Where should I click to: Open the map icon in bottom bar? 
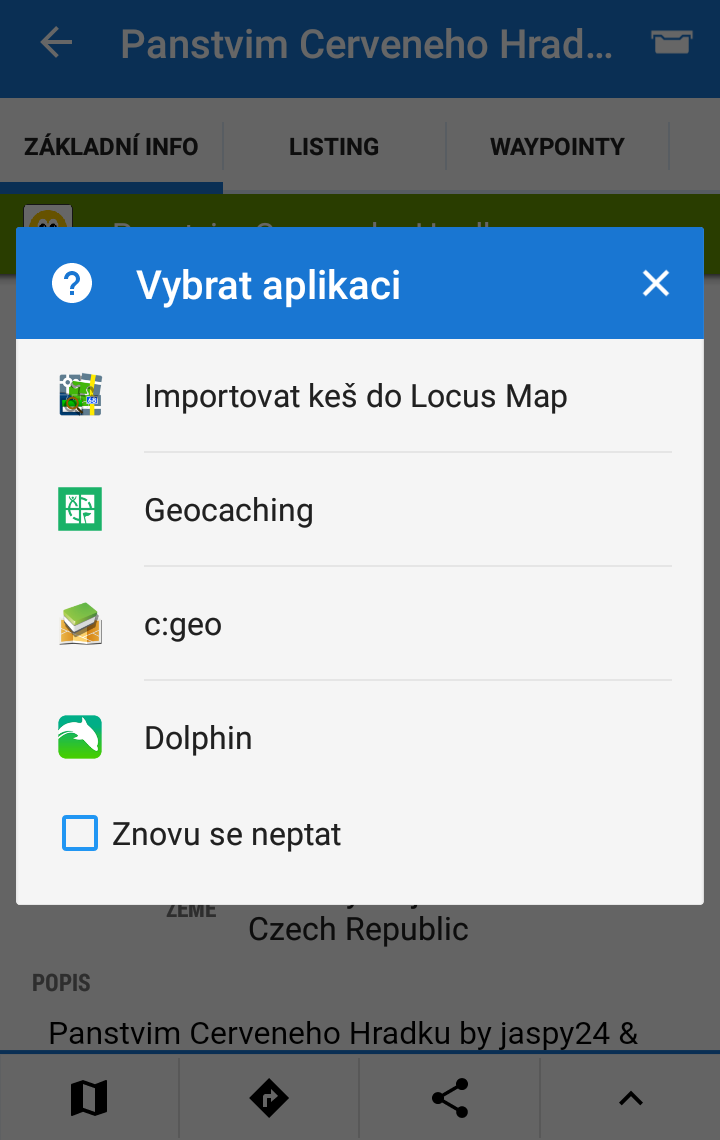tap(89, 1098)
